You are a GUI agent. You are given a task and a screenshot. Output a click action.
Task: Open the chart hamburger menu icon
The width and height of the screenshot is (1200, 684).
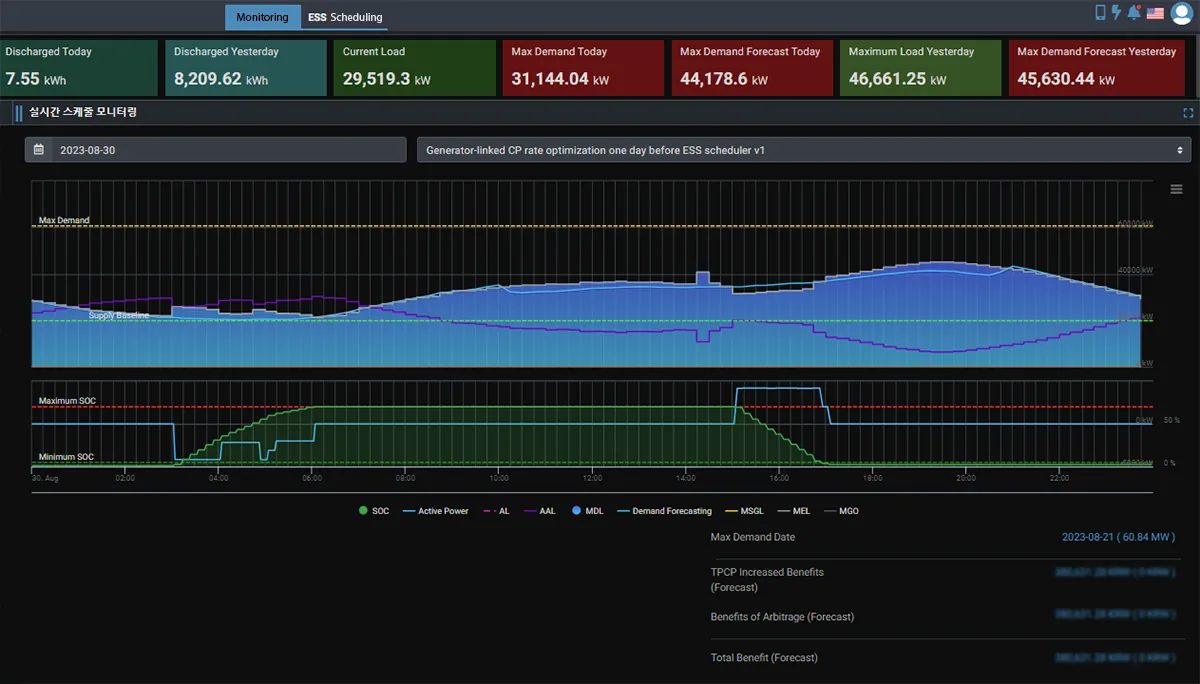tap(1176, 189)
